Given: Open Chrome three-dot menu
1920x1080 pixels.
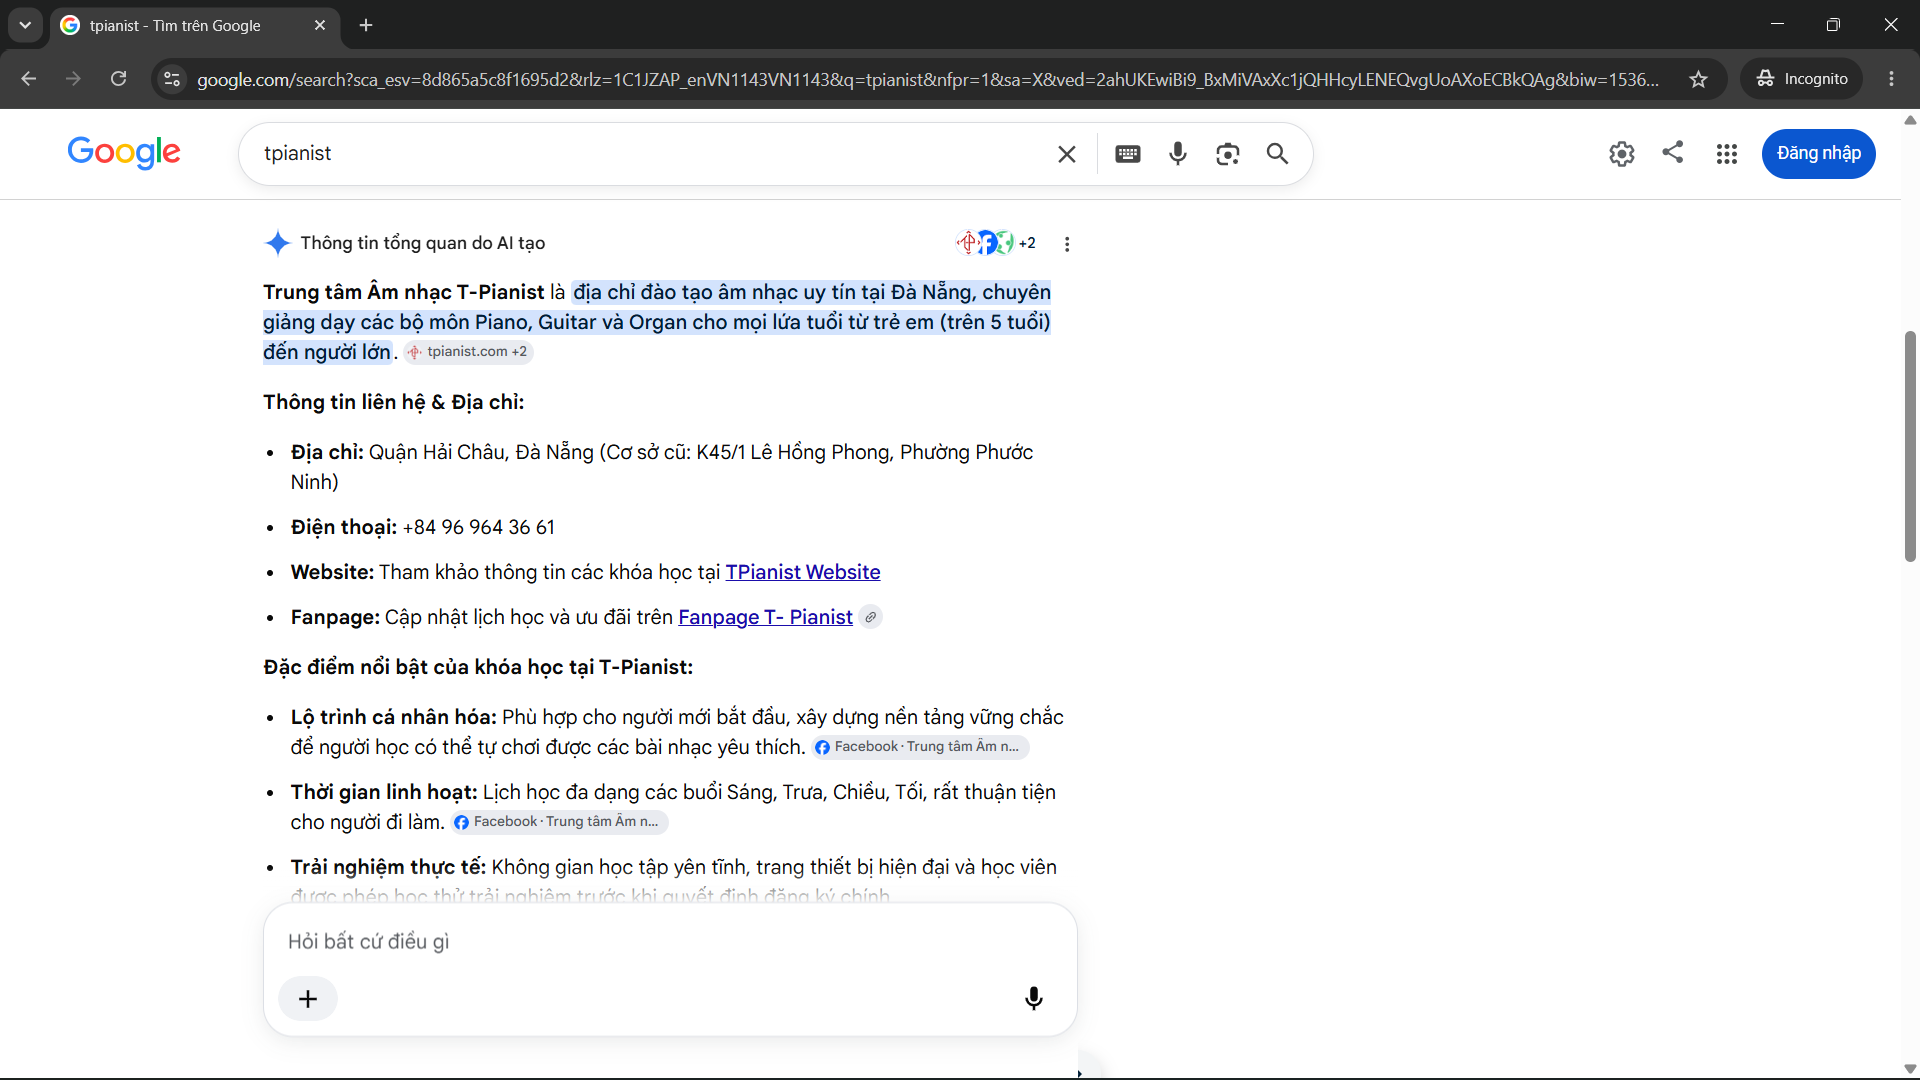Looking at the screenshot, I should [x=1891, y=79].
